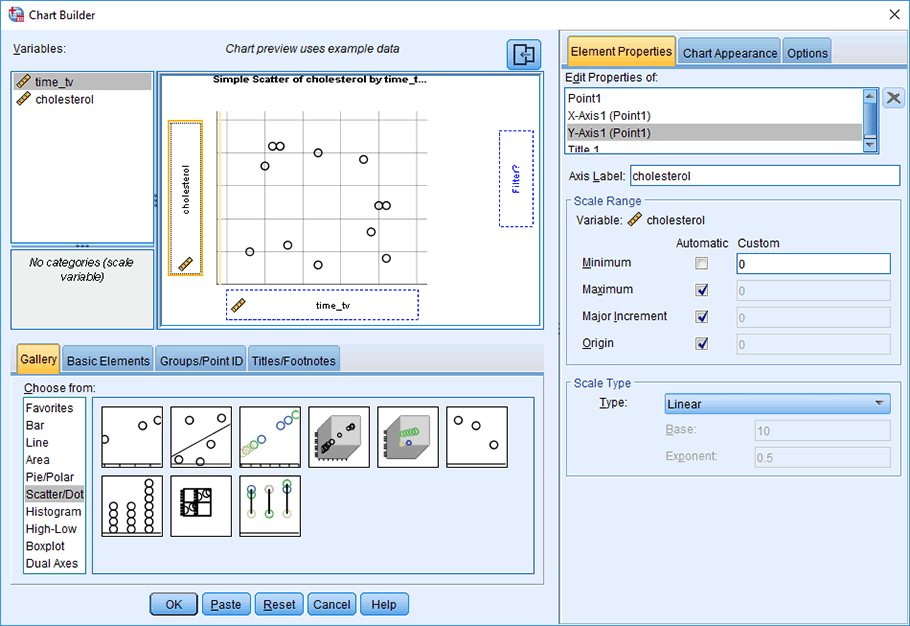This screenshot has height=626, width=910.
Task: Select the Simple 3-D Scatter icon
Action: [339, 437]
